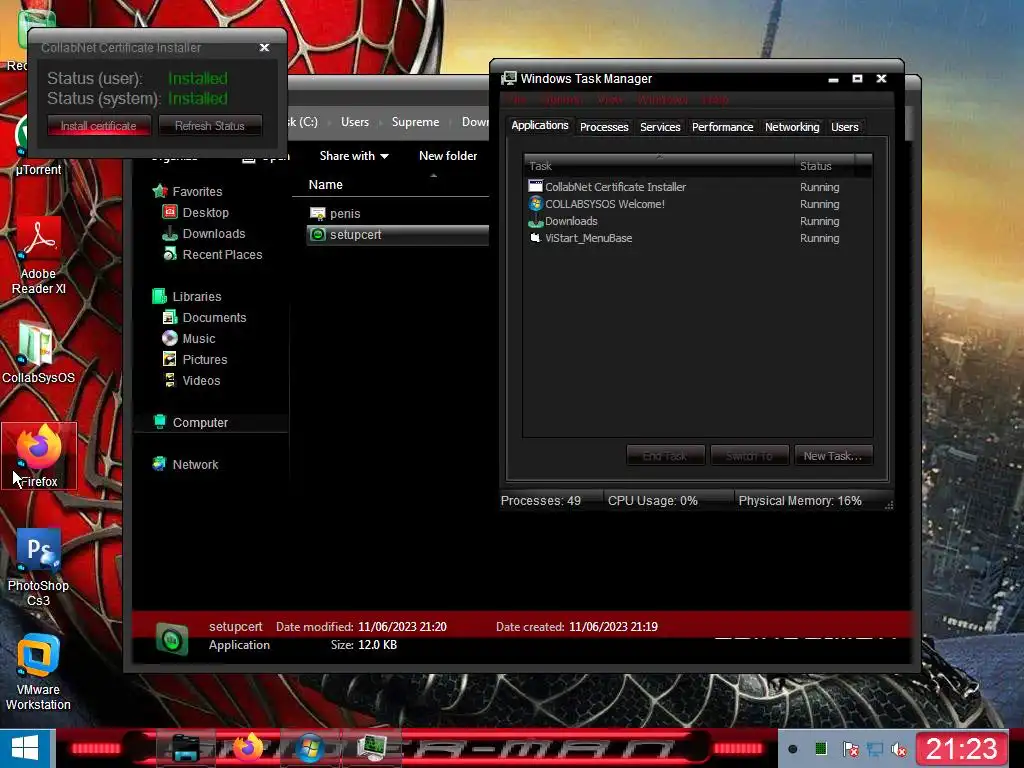
Task: Open Desktop under Favorites
Action: click(x=195, y=212)
